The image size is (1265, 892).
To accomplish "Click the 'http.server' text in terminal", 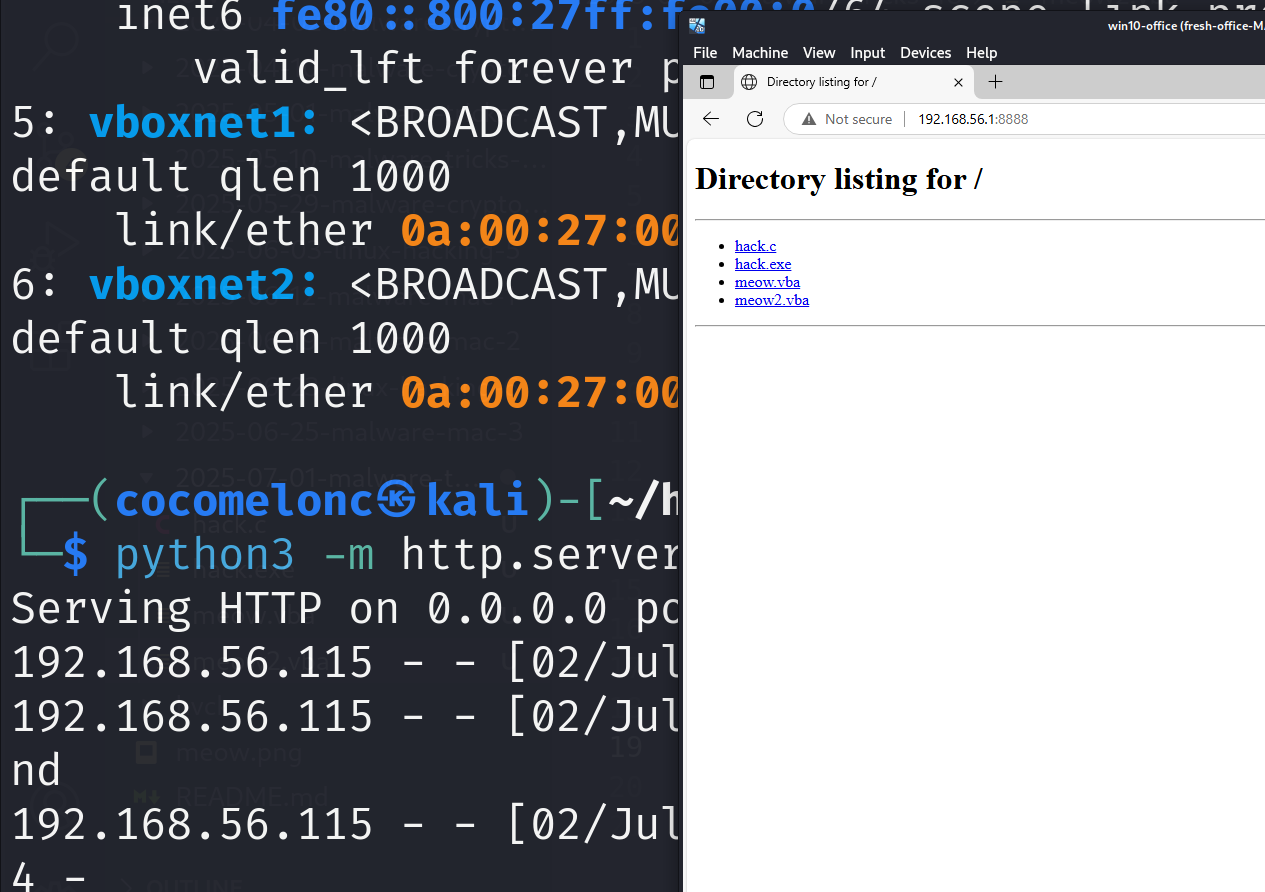I will click(541, 554).
